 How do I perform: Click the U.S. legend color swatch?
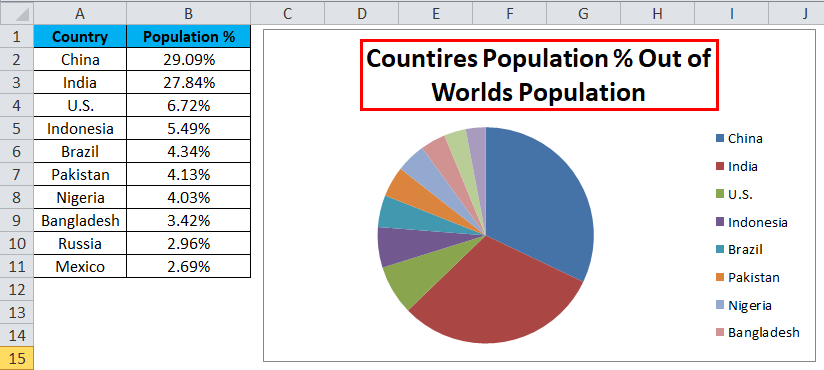point(720,194)
